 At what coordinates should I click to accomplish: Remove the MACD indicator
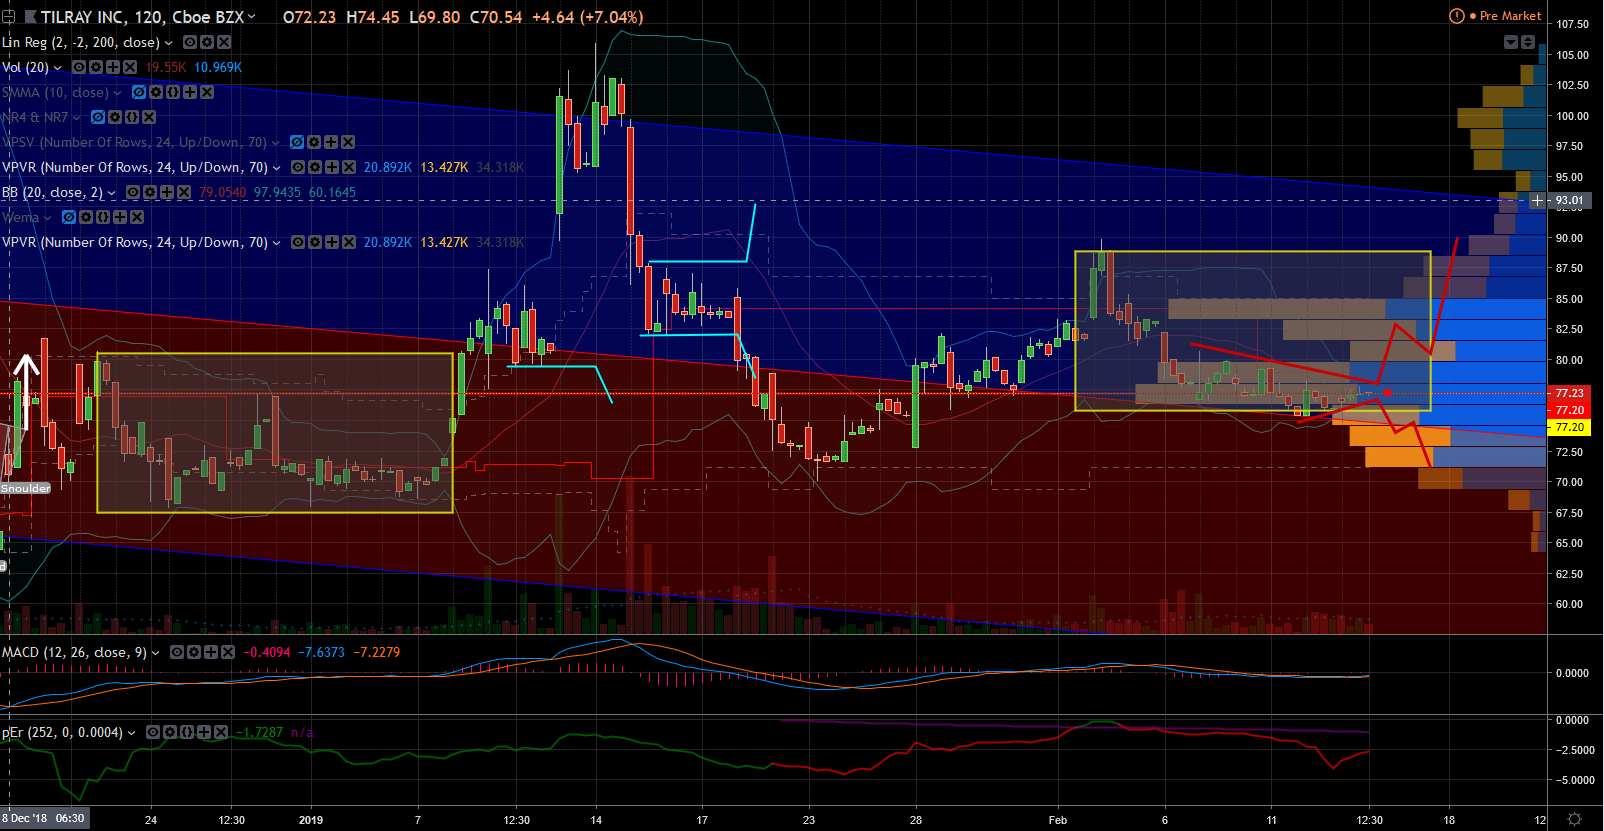point(228,652)
